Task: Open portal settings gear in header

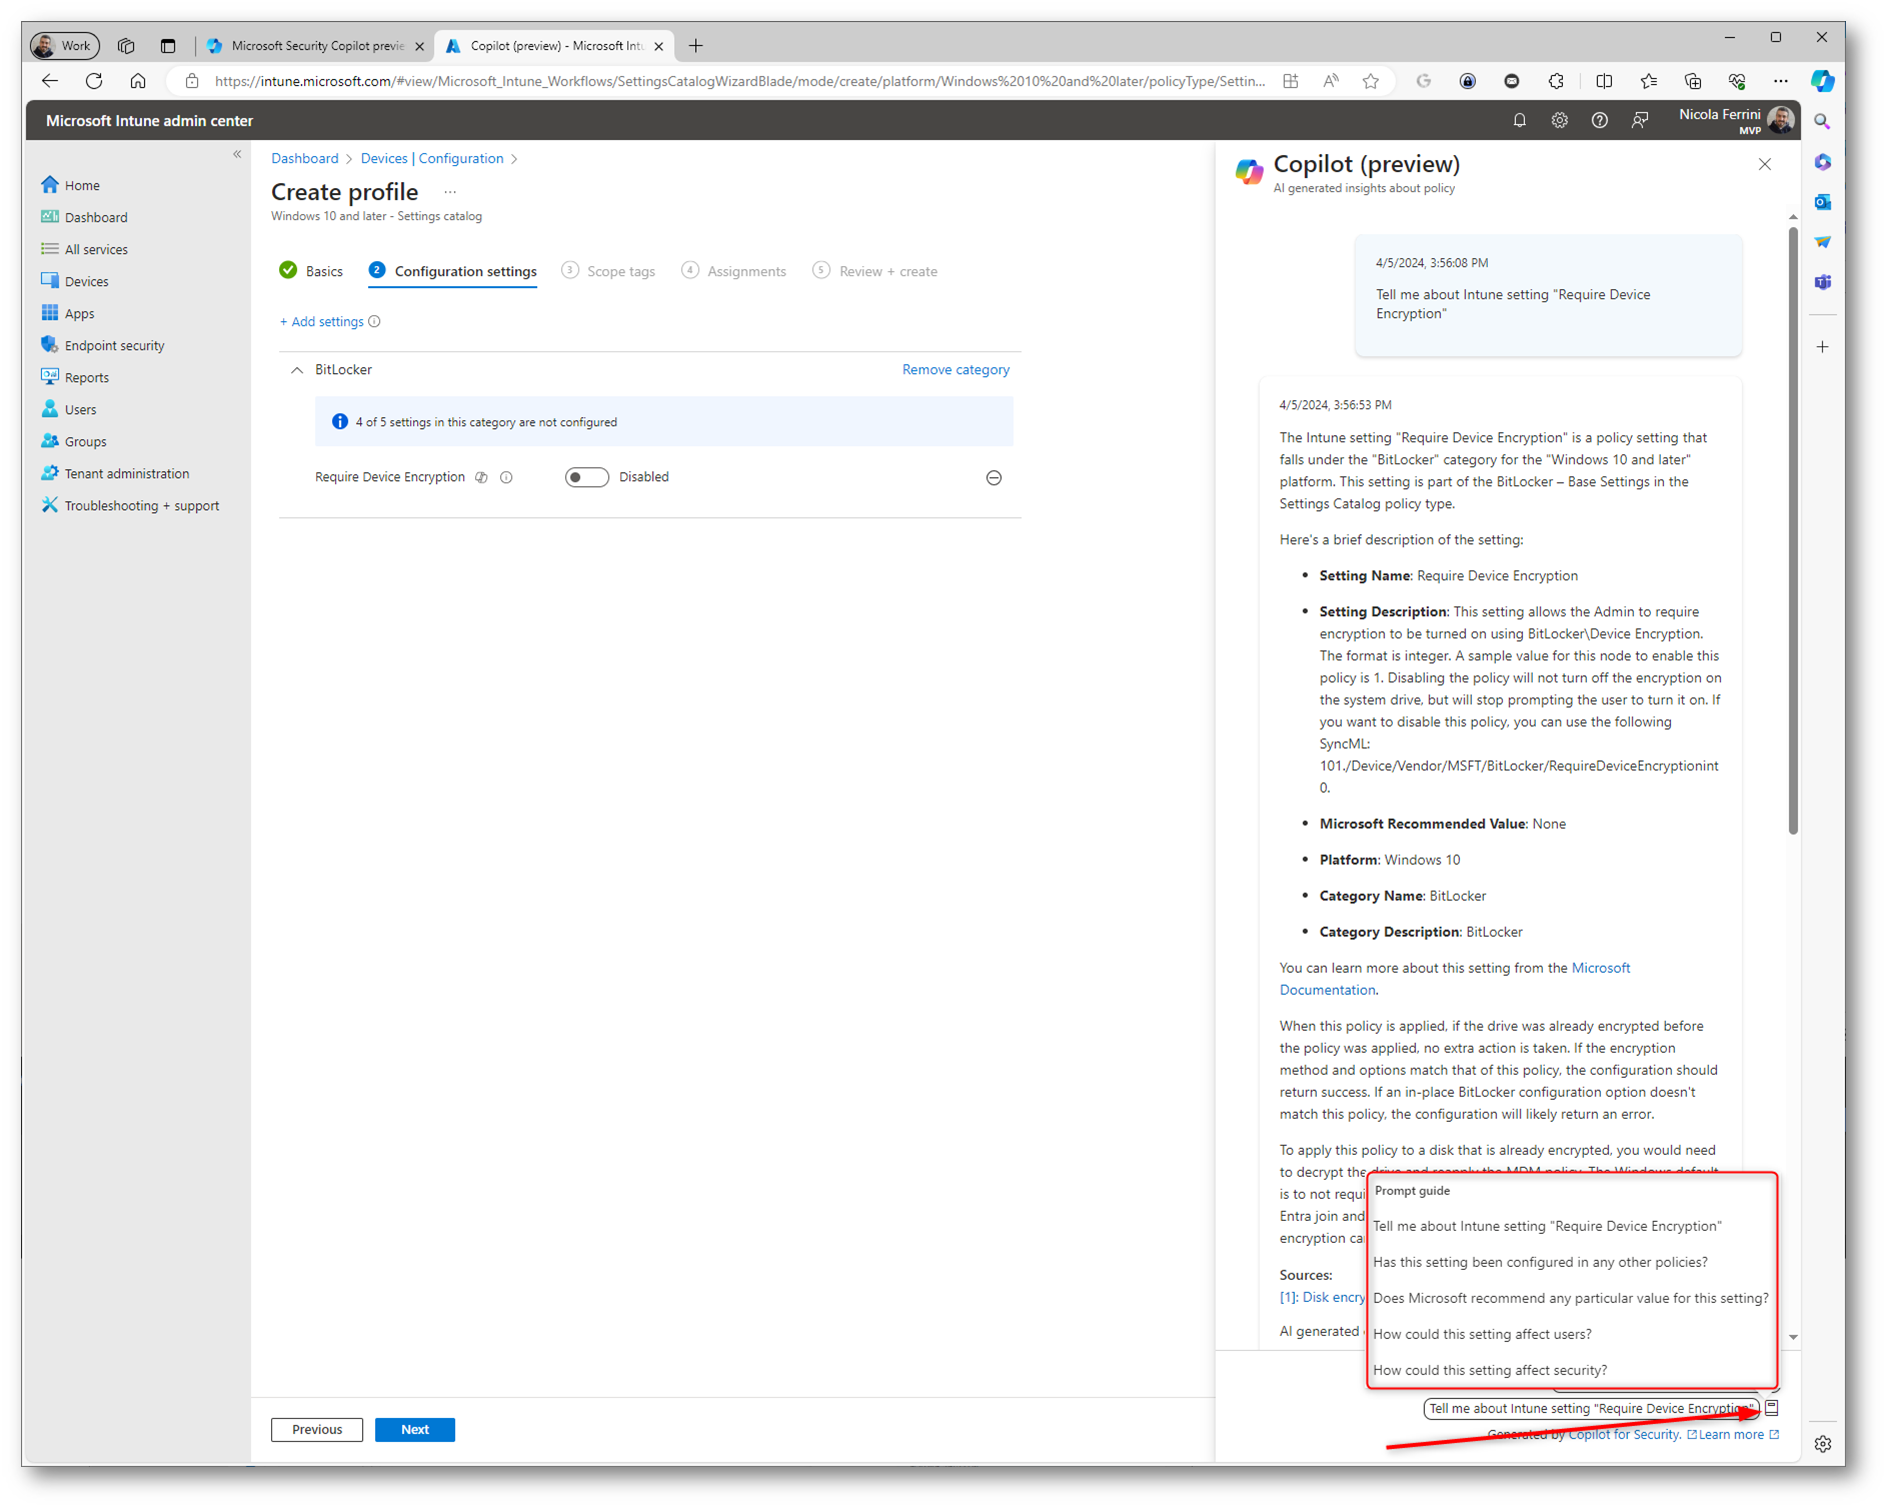Action: coord(1559,120)
